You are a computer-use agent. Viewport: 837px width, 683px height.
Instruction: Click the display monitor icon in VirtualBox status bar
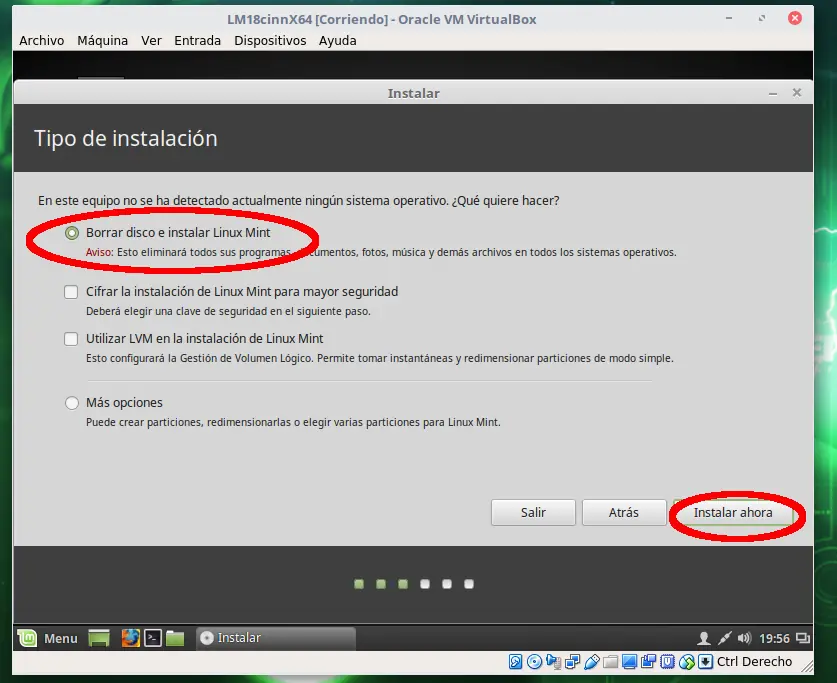pos(630,662)
